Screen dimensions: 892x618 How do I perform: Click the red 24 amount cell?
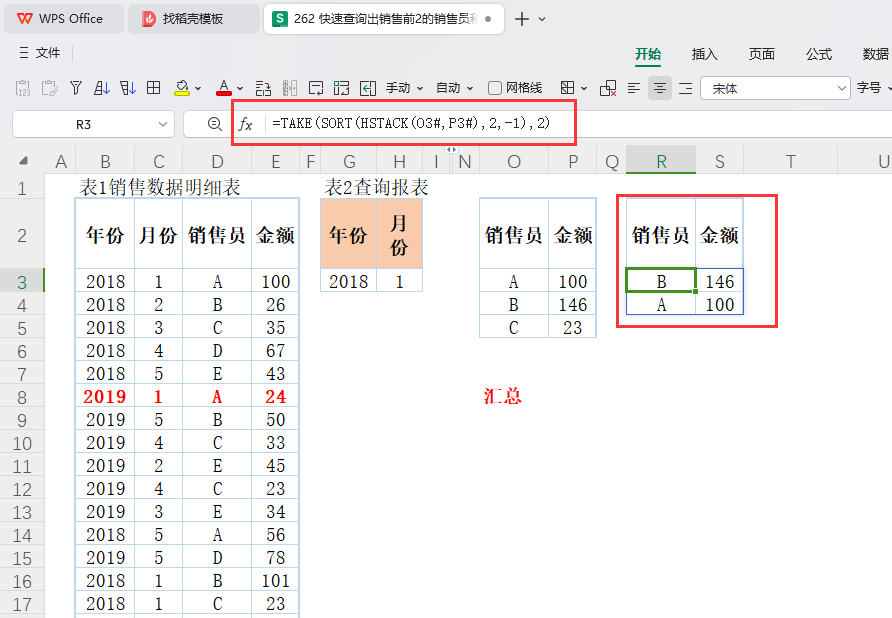coord(275,397)
